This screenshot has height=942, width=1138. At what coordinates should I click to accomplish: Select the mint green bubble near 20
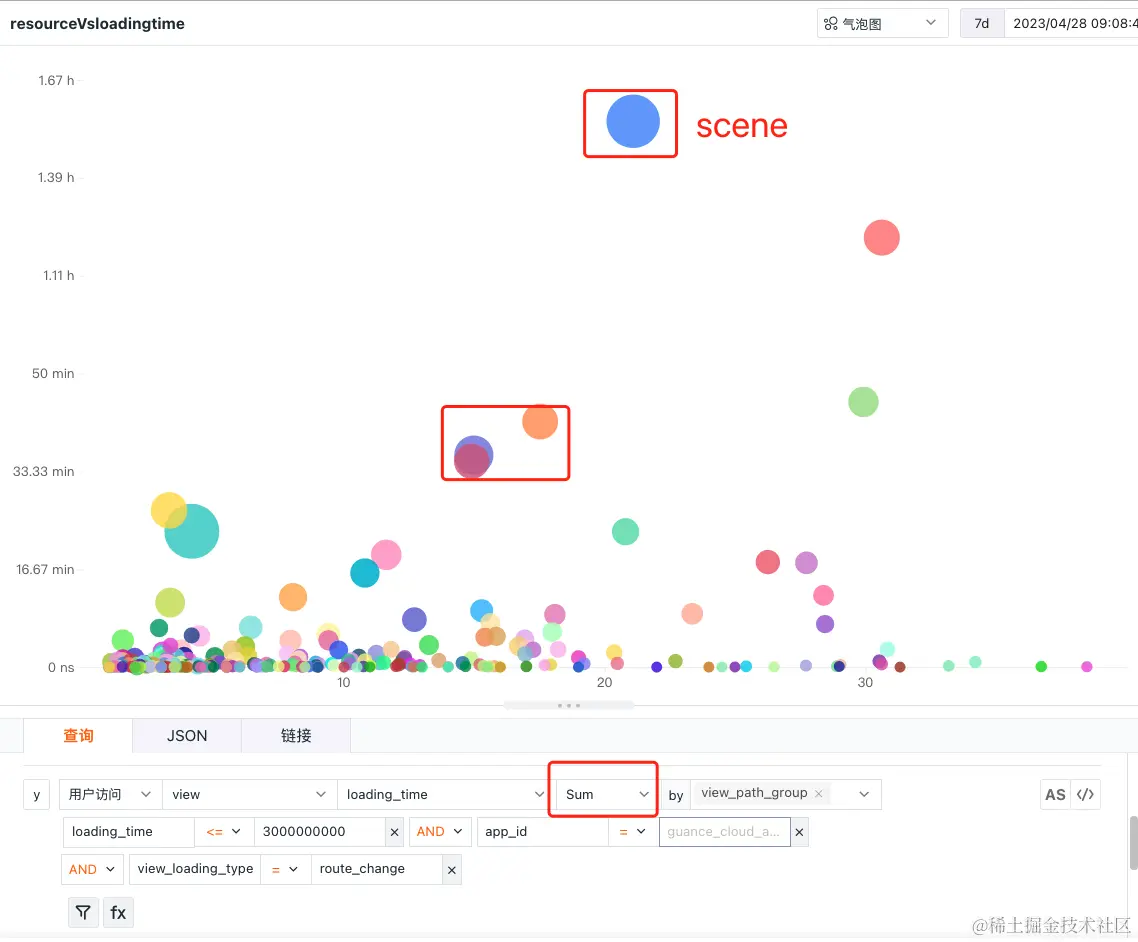pyautogui.click(x=625, y=532)
